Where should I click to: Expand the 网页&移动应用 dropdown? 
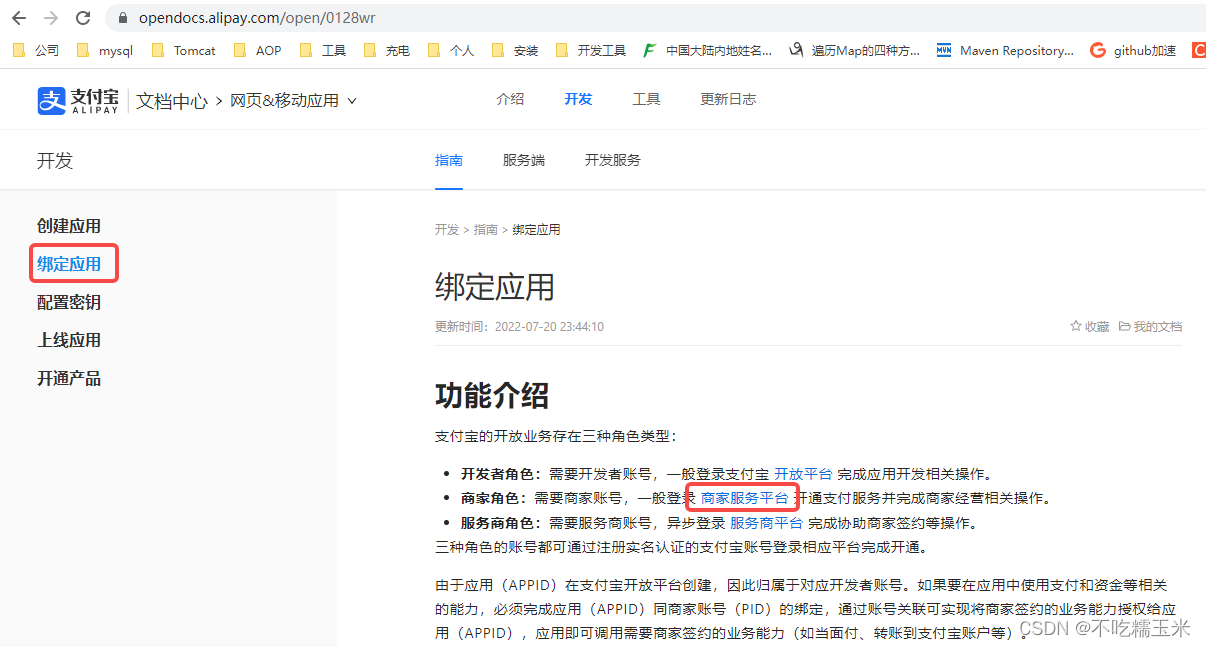click(293, 101)
